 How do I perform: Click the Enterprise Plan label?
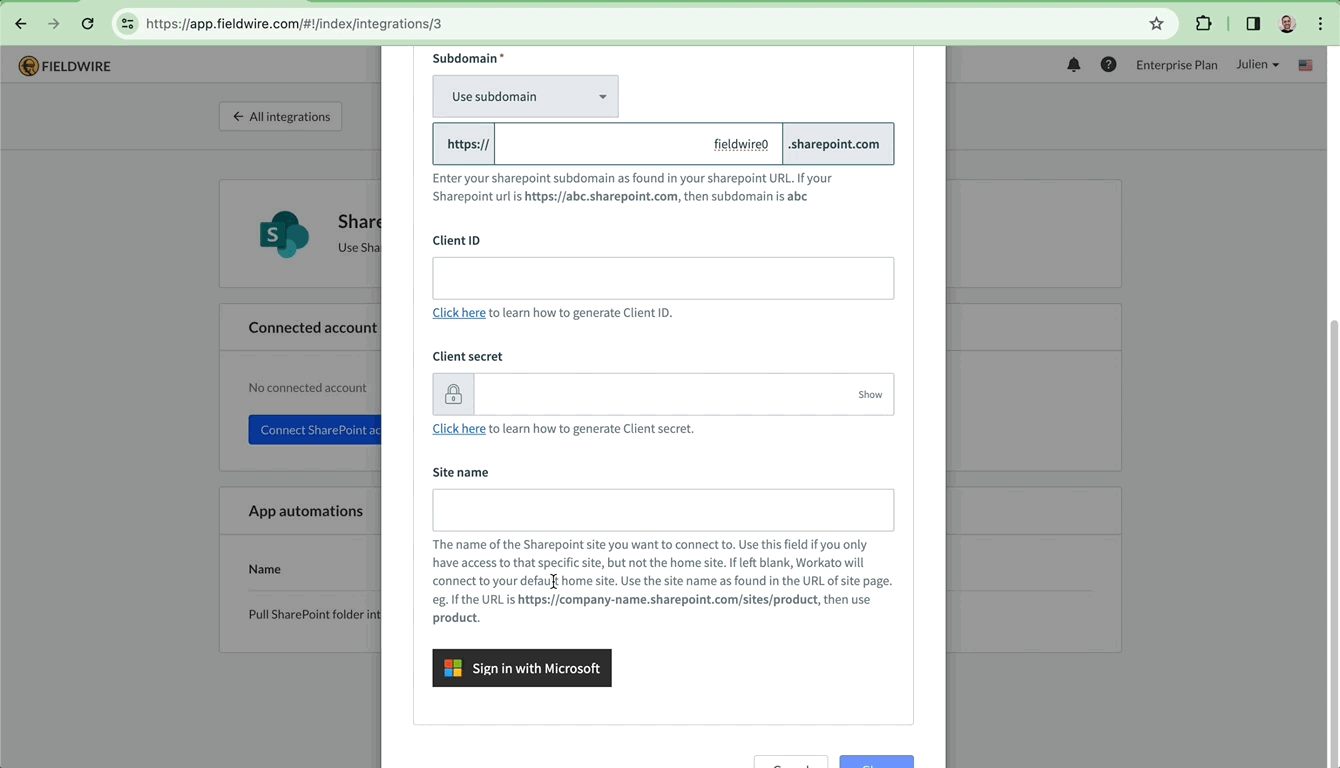(1176, 65)
